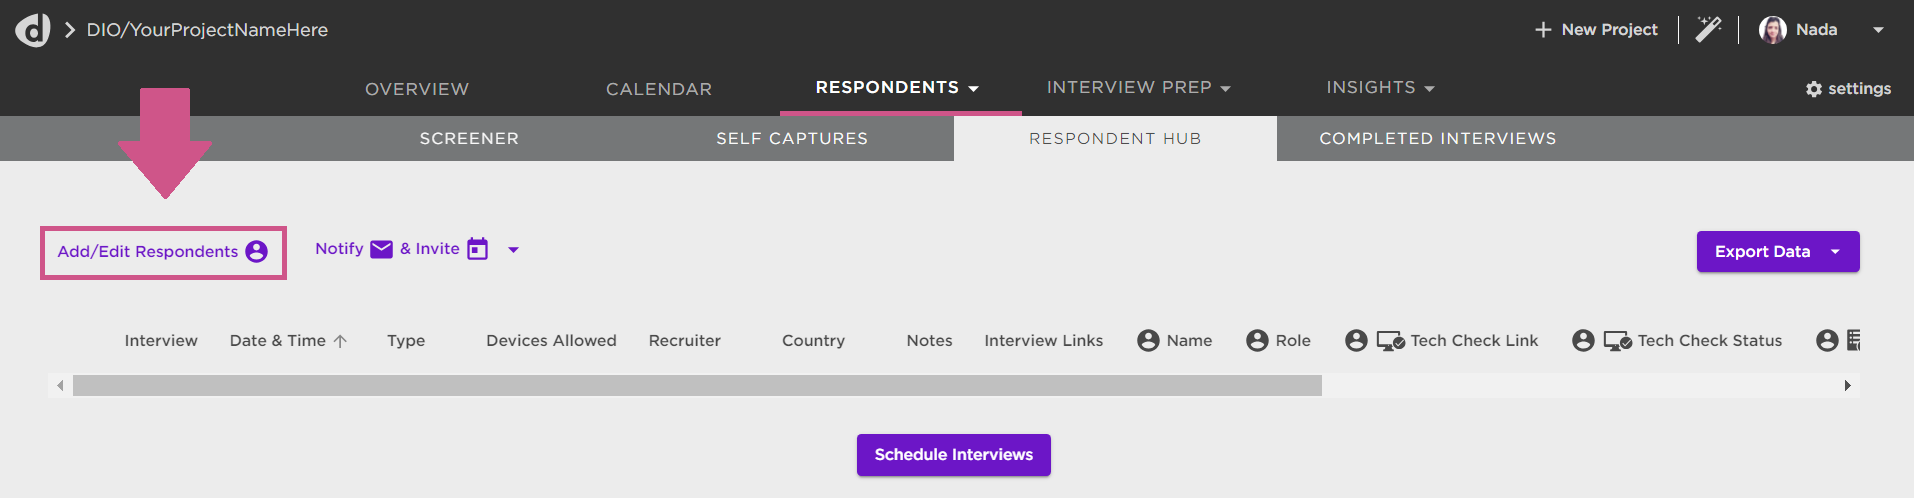1914x498 pixels.
Task: Click the horizontal scrollbar right arrow
Action: pos(1847,386)
